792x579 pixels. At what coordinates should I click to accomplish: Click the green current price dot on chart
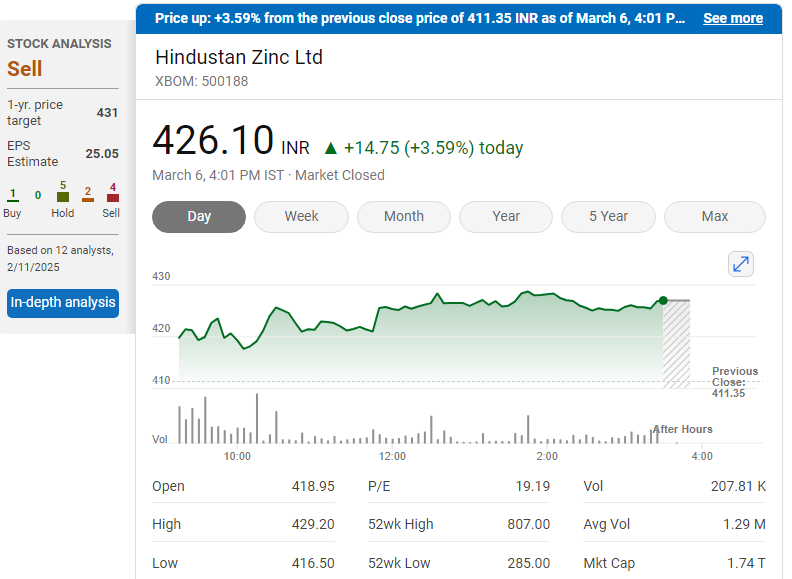pyautogui.click(x=662, y=300)
